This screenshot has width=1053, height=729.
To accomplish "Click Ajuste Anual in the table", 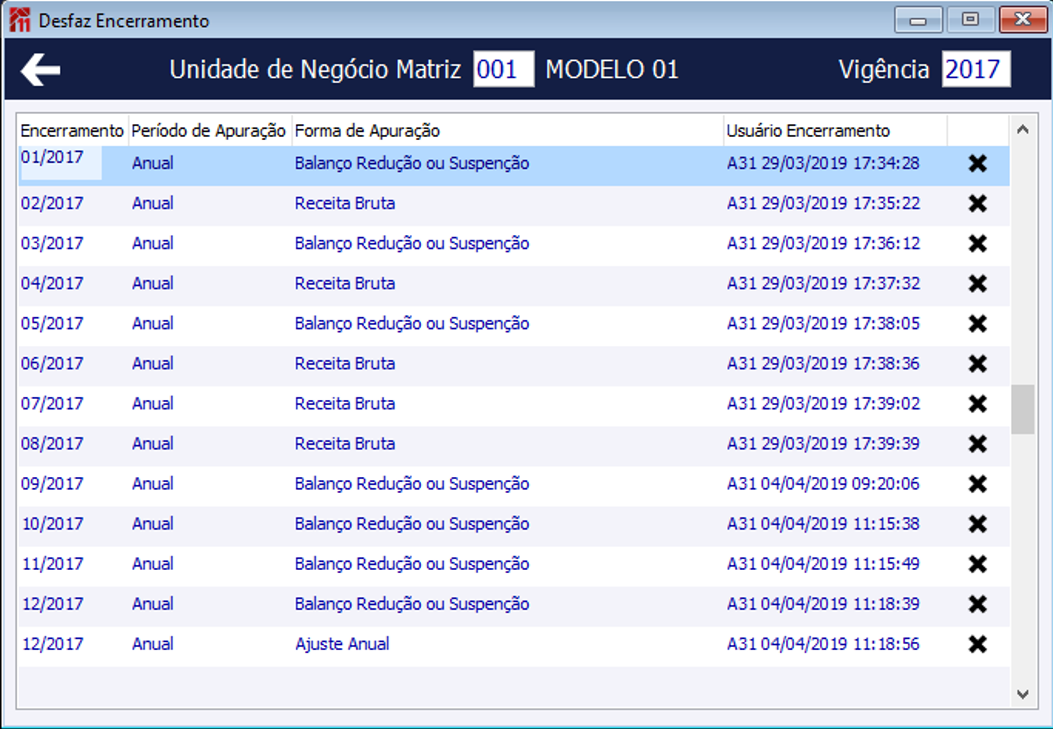I will [342, 644].
